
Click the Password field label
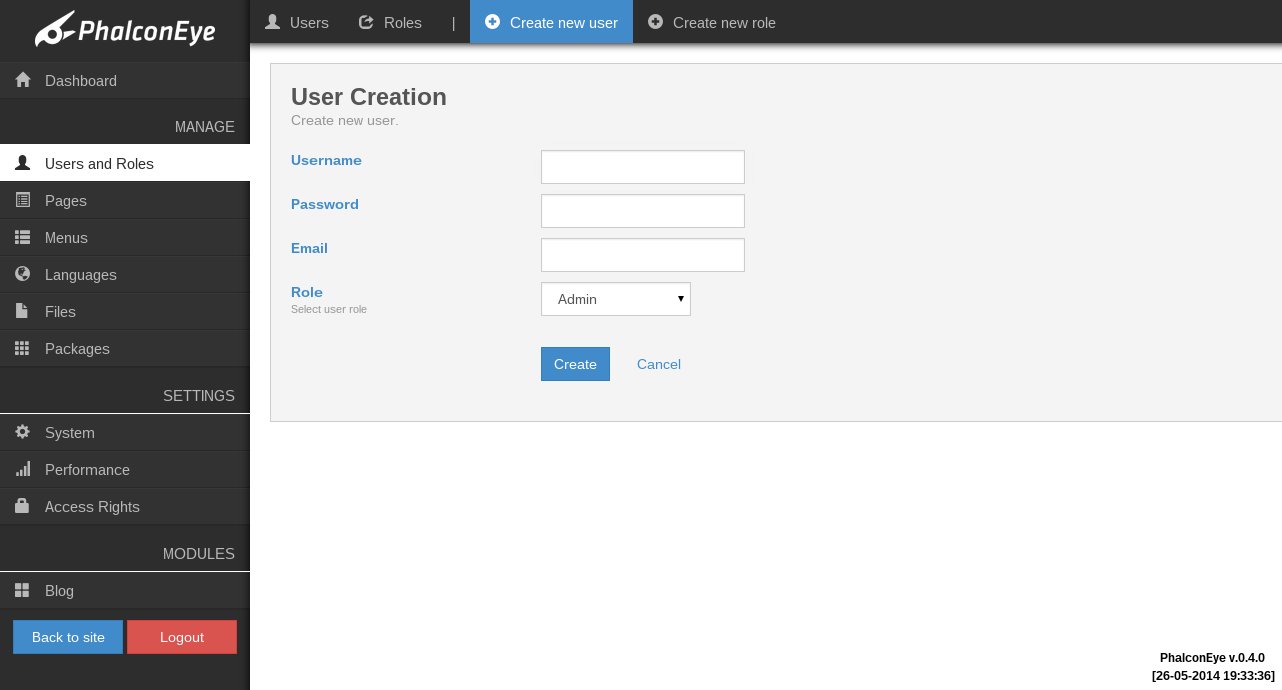[x=325, y=204]
